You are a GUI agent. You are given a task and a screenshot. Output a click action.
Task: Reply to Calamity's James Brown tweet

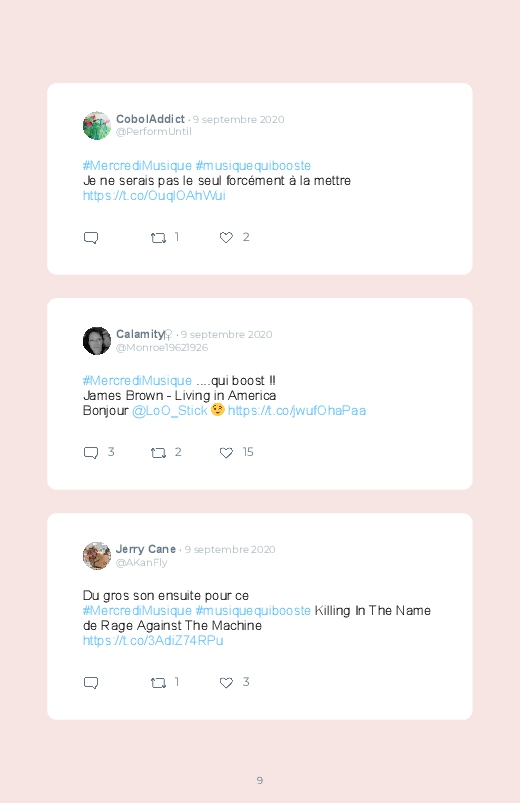[91, 453]
